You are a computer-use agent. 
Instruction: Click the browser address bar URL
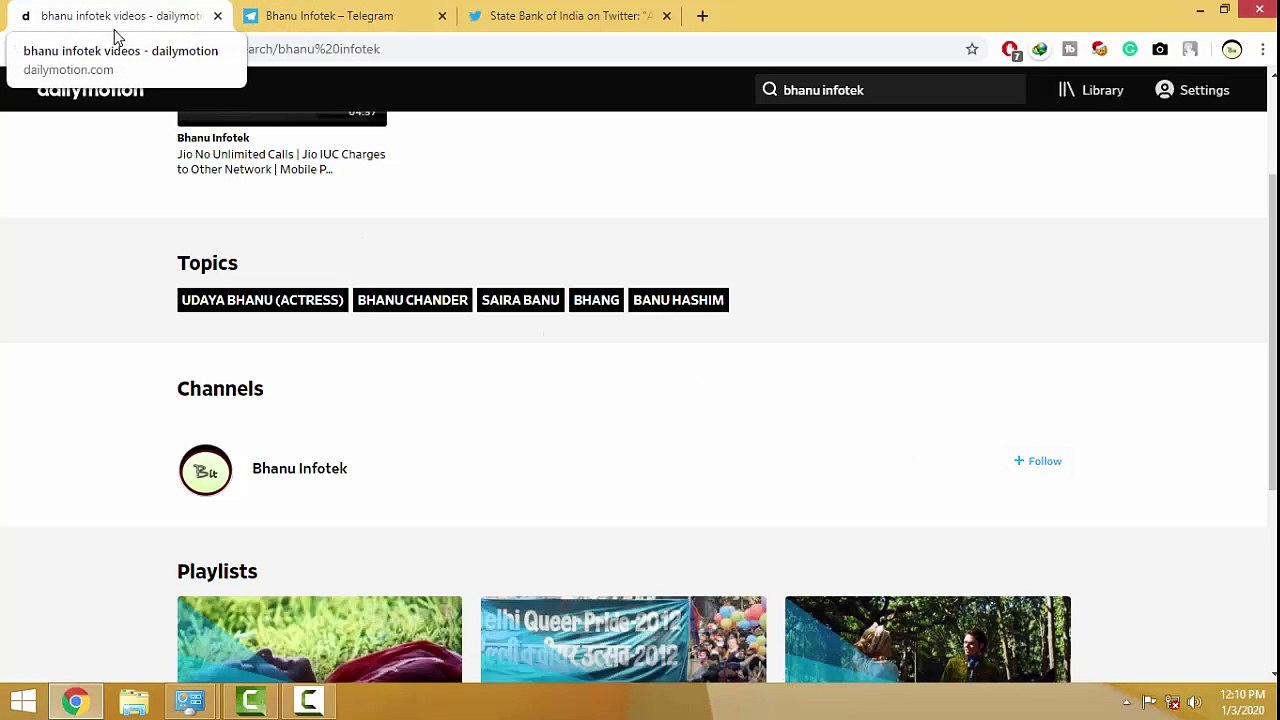(600, 49)
